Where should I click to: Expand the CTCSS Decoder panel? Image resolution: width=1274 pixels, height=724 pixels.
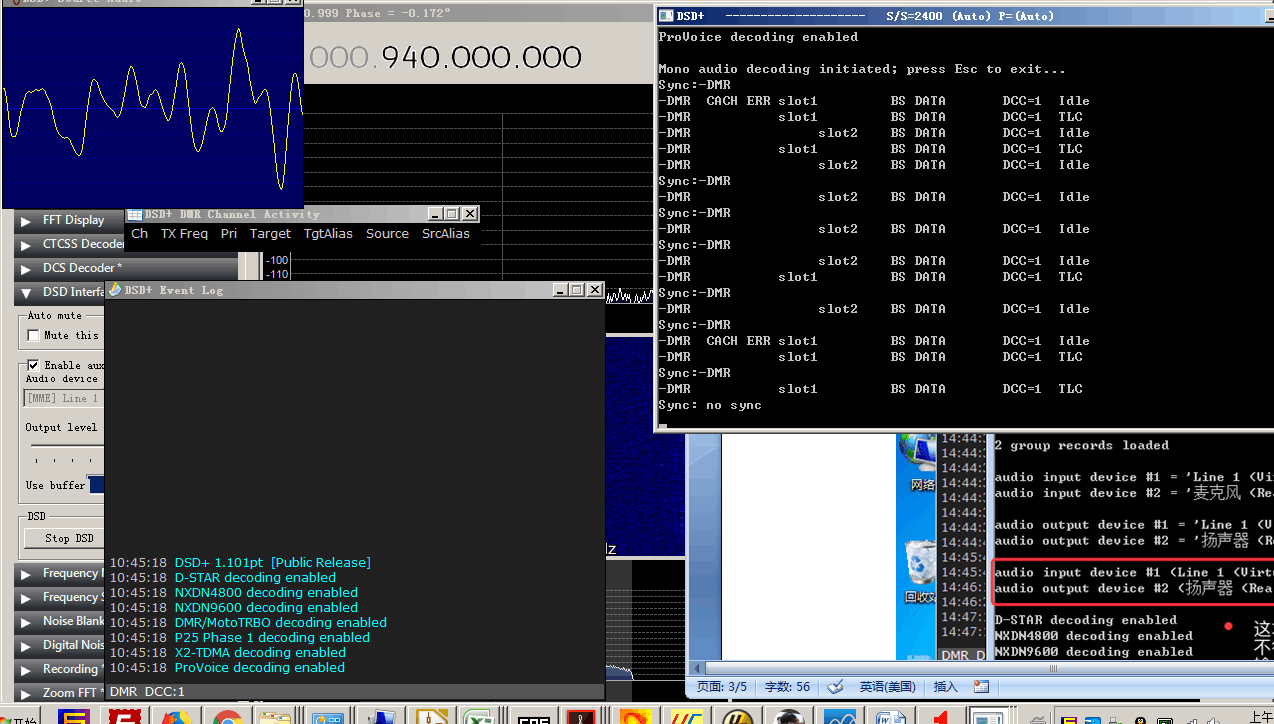pyautogui.click(x=26, y=245)
